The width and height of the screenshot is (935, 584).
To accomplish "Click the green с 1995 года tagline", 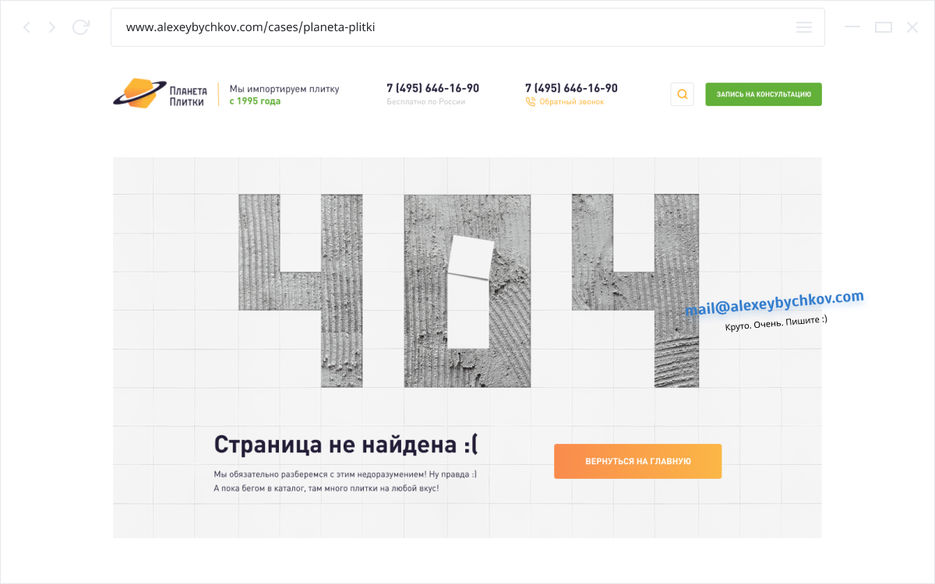I will [x=255, y=101].
